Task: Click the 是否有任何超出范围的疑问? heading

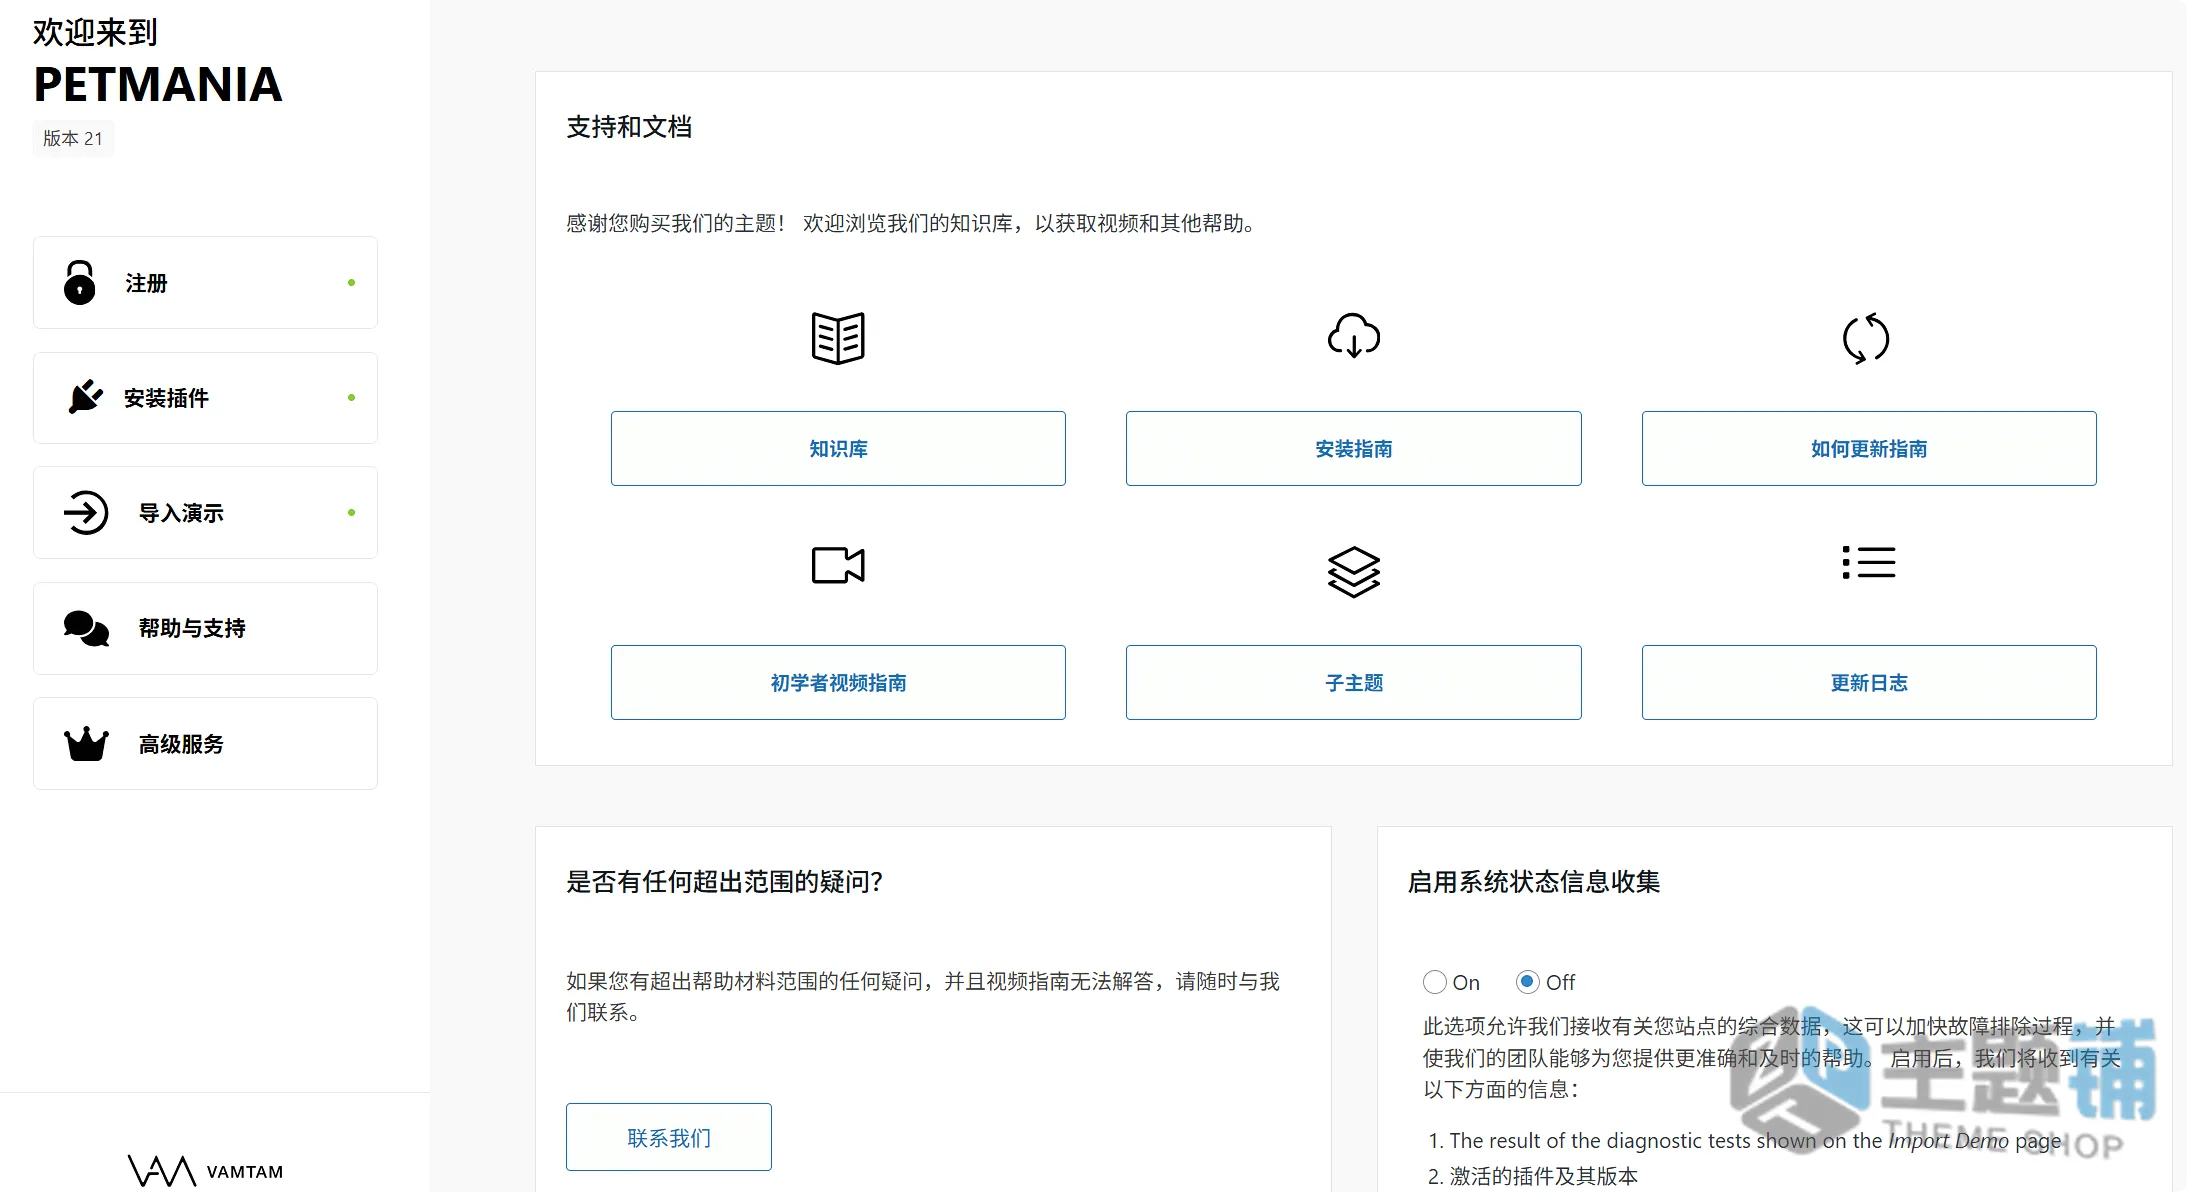Action: [724, 882]
